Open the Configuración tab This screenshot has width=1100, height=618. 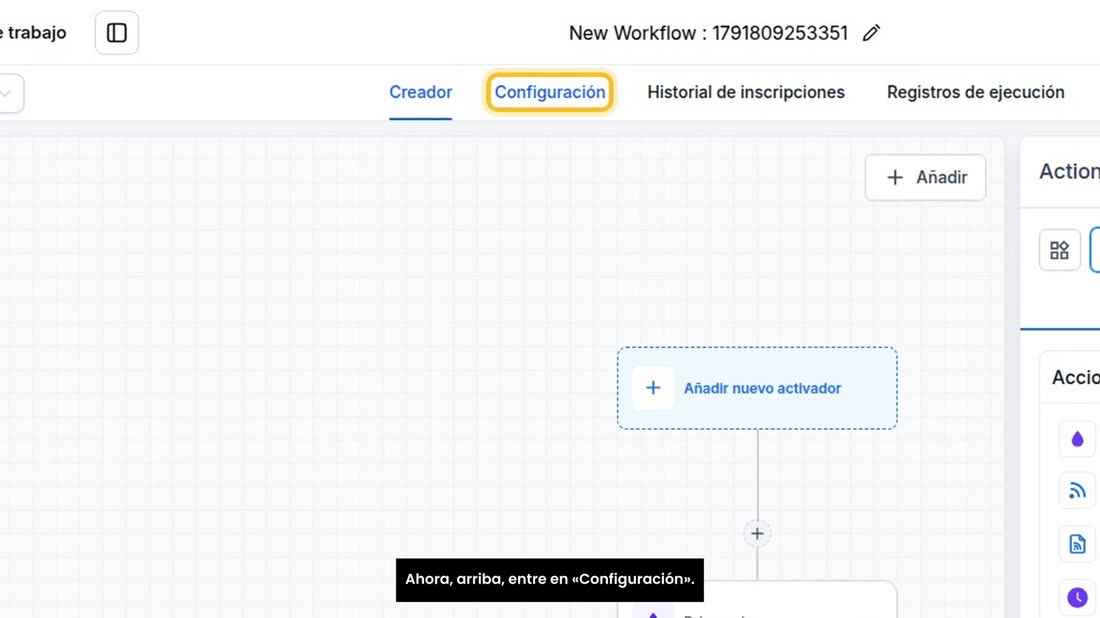[x=549, y=92]
